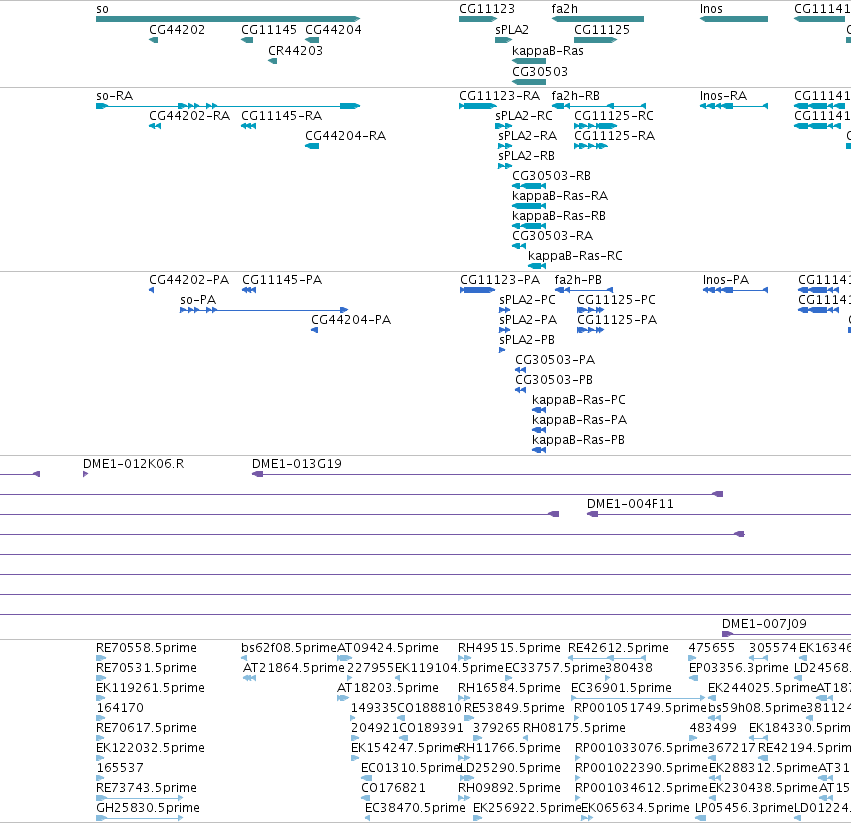This screenshot has width=851, height=823.
Task: Click the CG11145-PA protein label
Action: (282, 280)
